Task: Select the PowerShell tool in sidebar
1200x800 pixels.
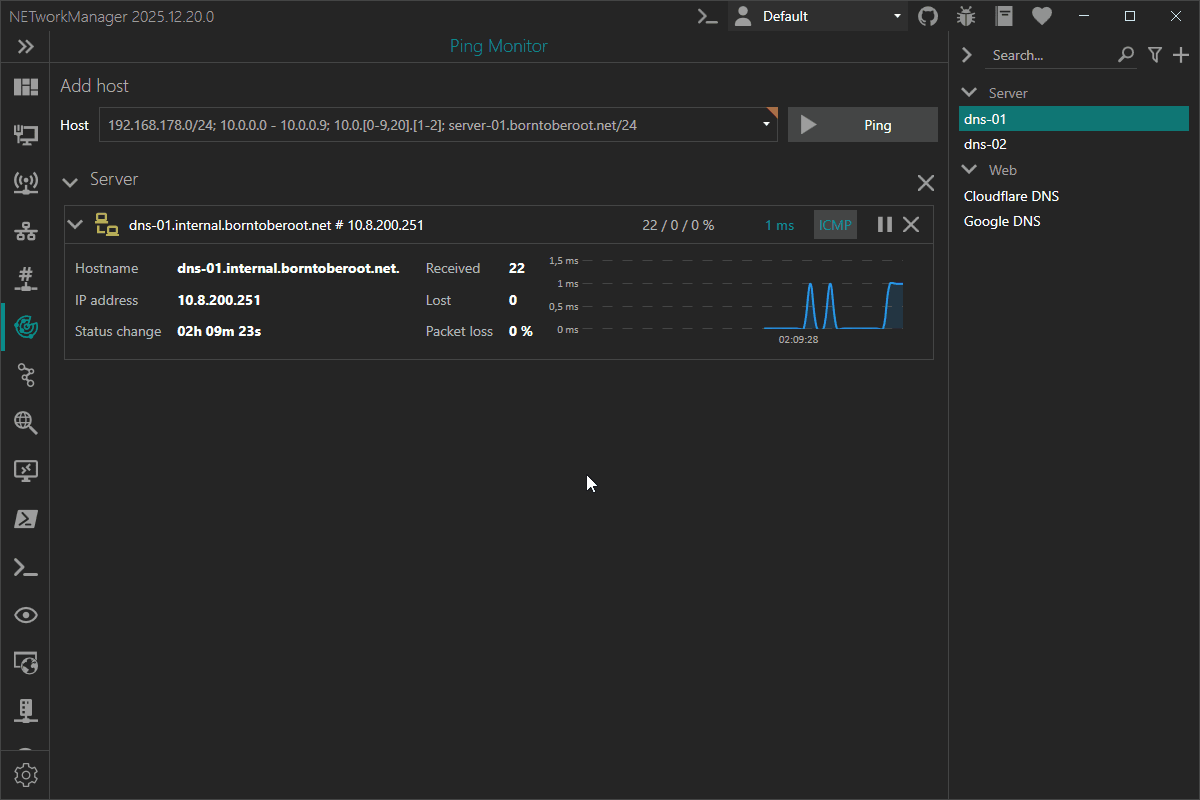Action: [26, 519]
